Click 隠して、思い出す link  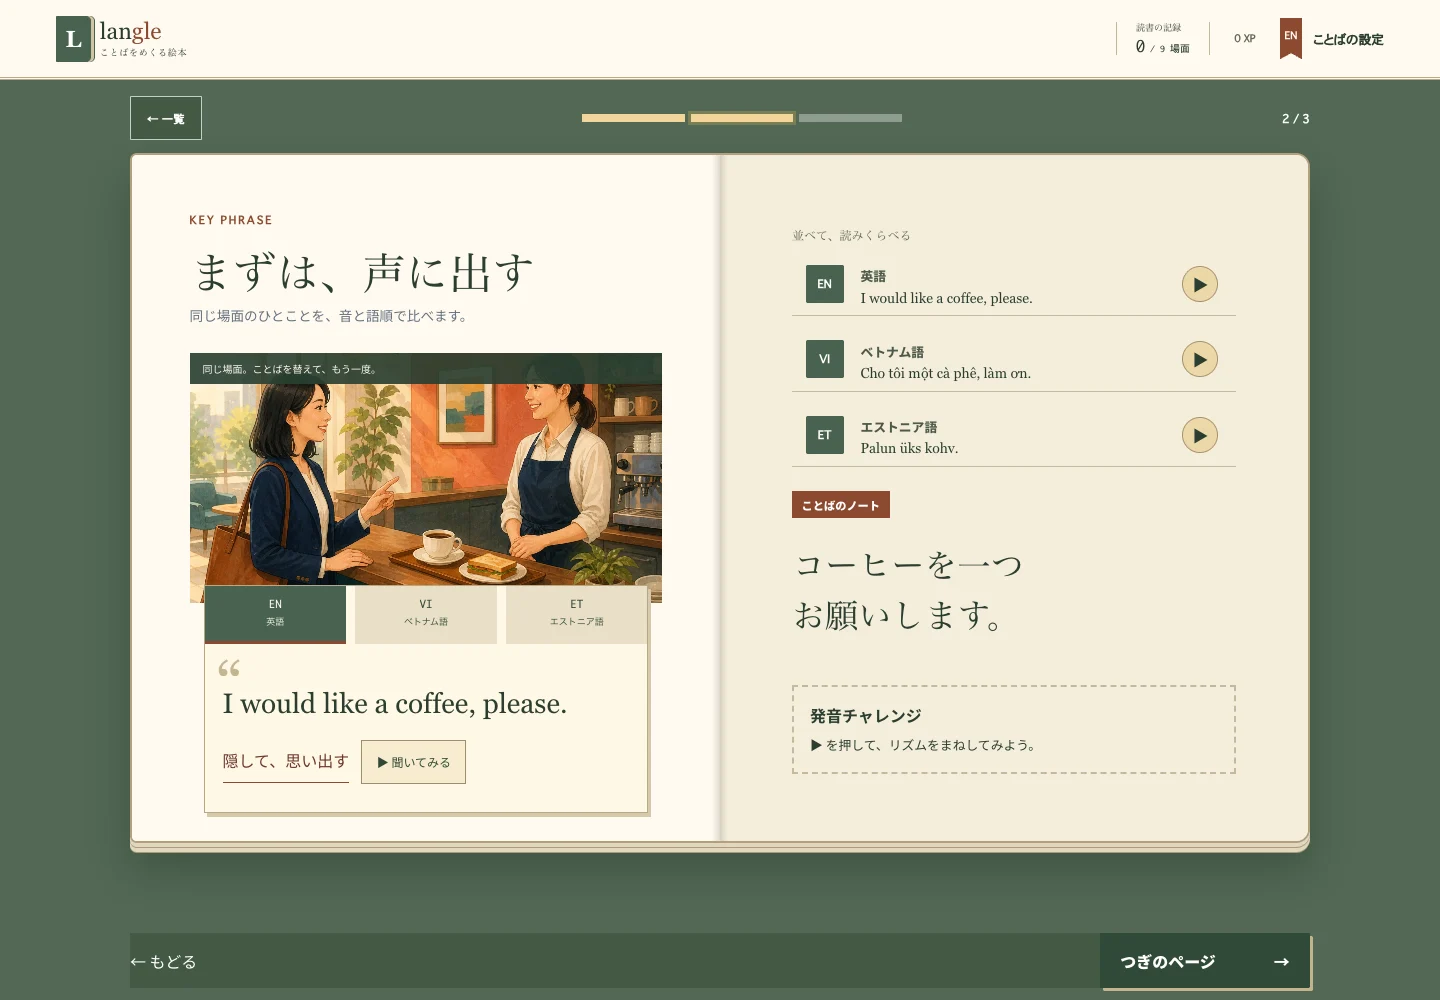(286, 762)
